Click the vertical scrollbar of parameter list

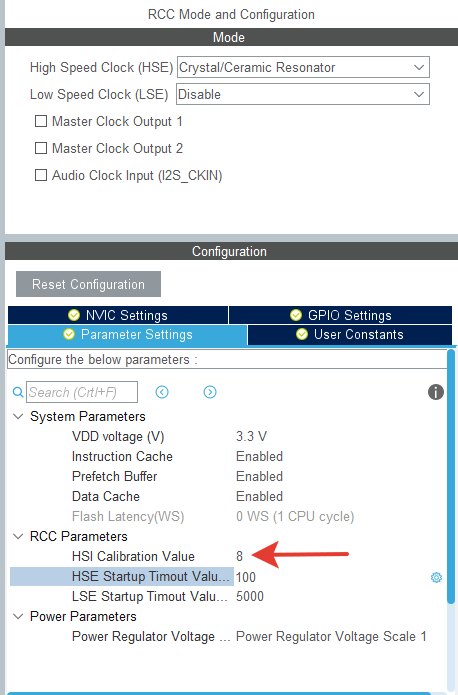(x=451, y=476)
